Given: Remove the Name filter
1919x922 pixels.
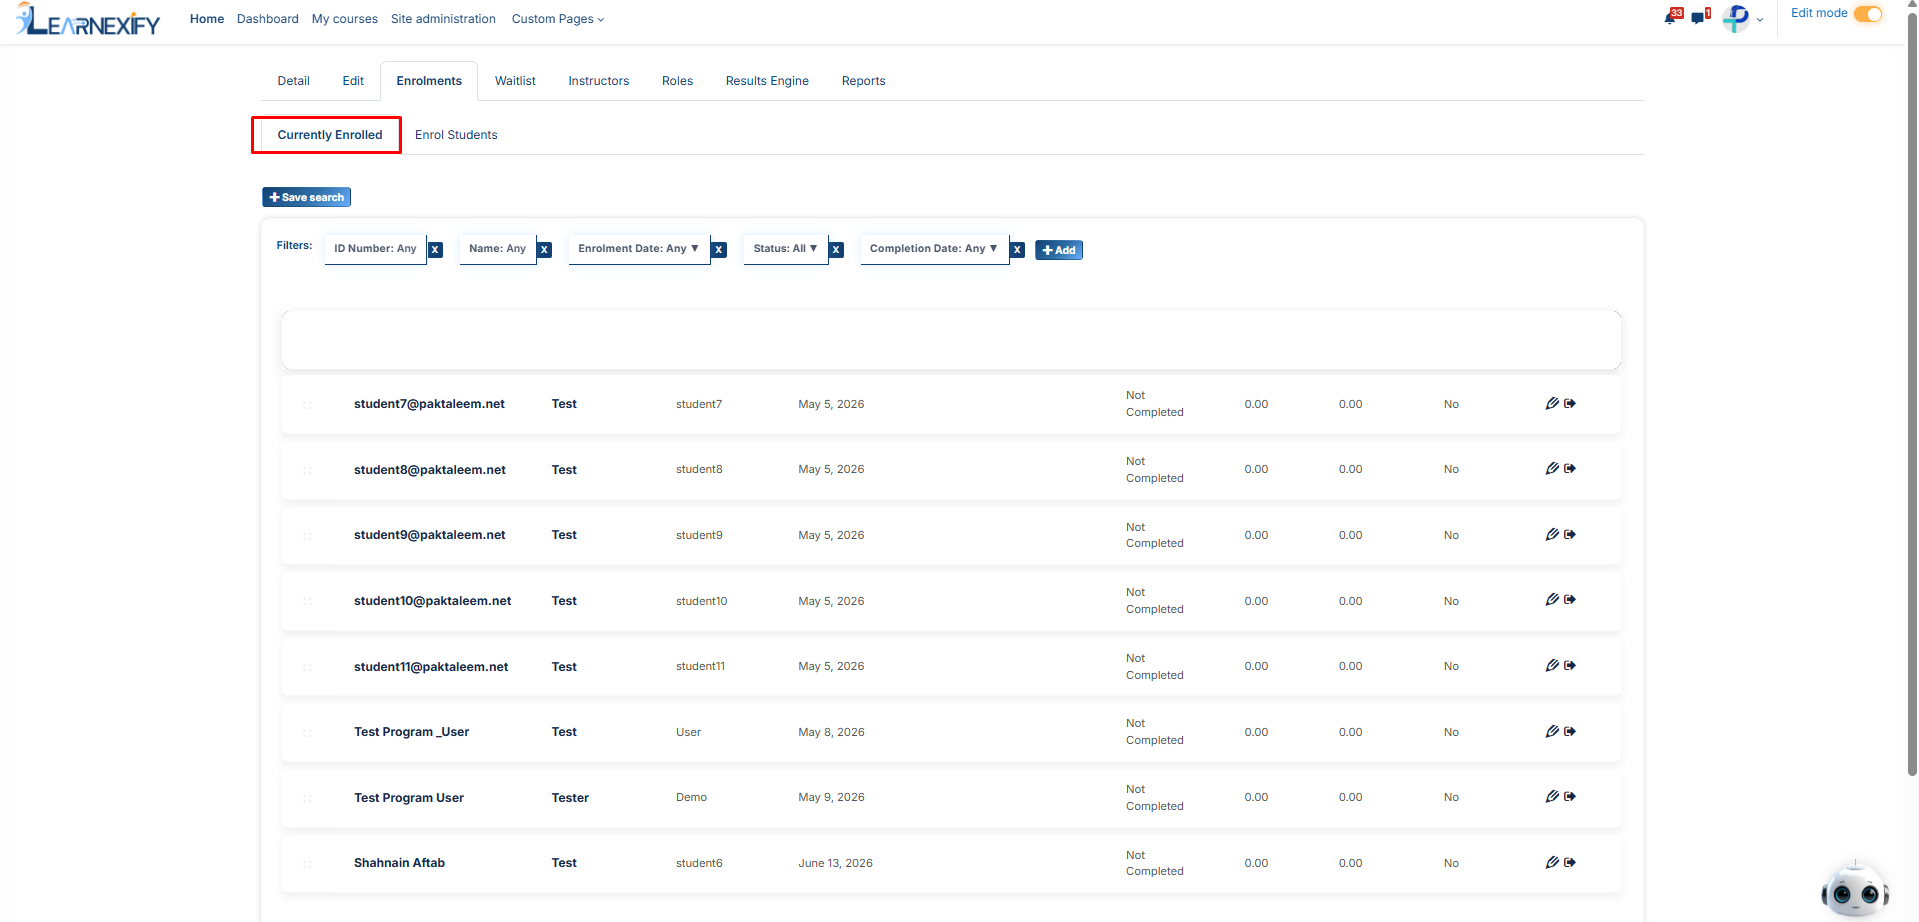Looking at the screenshot, I should (x=544, y=250).
